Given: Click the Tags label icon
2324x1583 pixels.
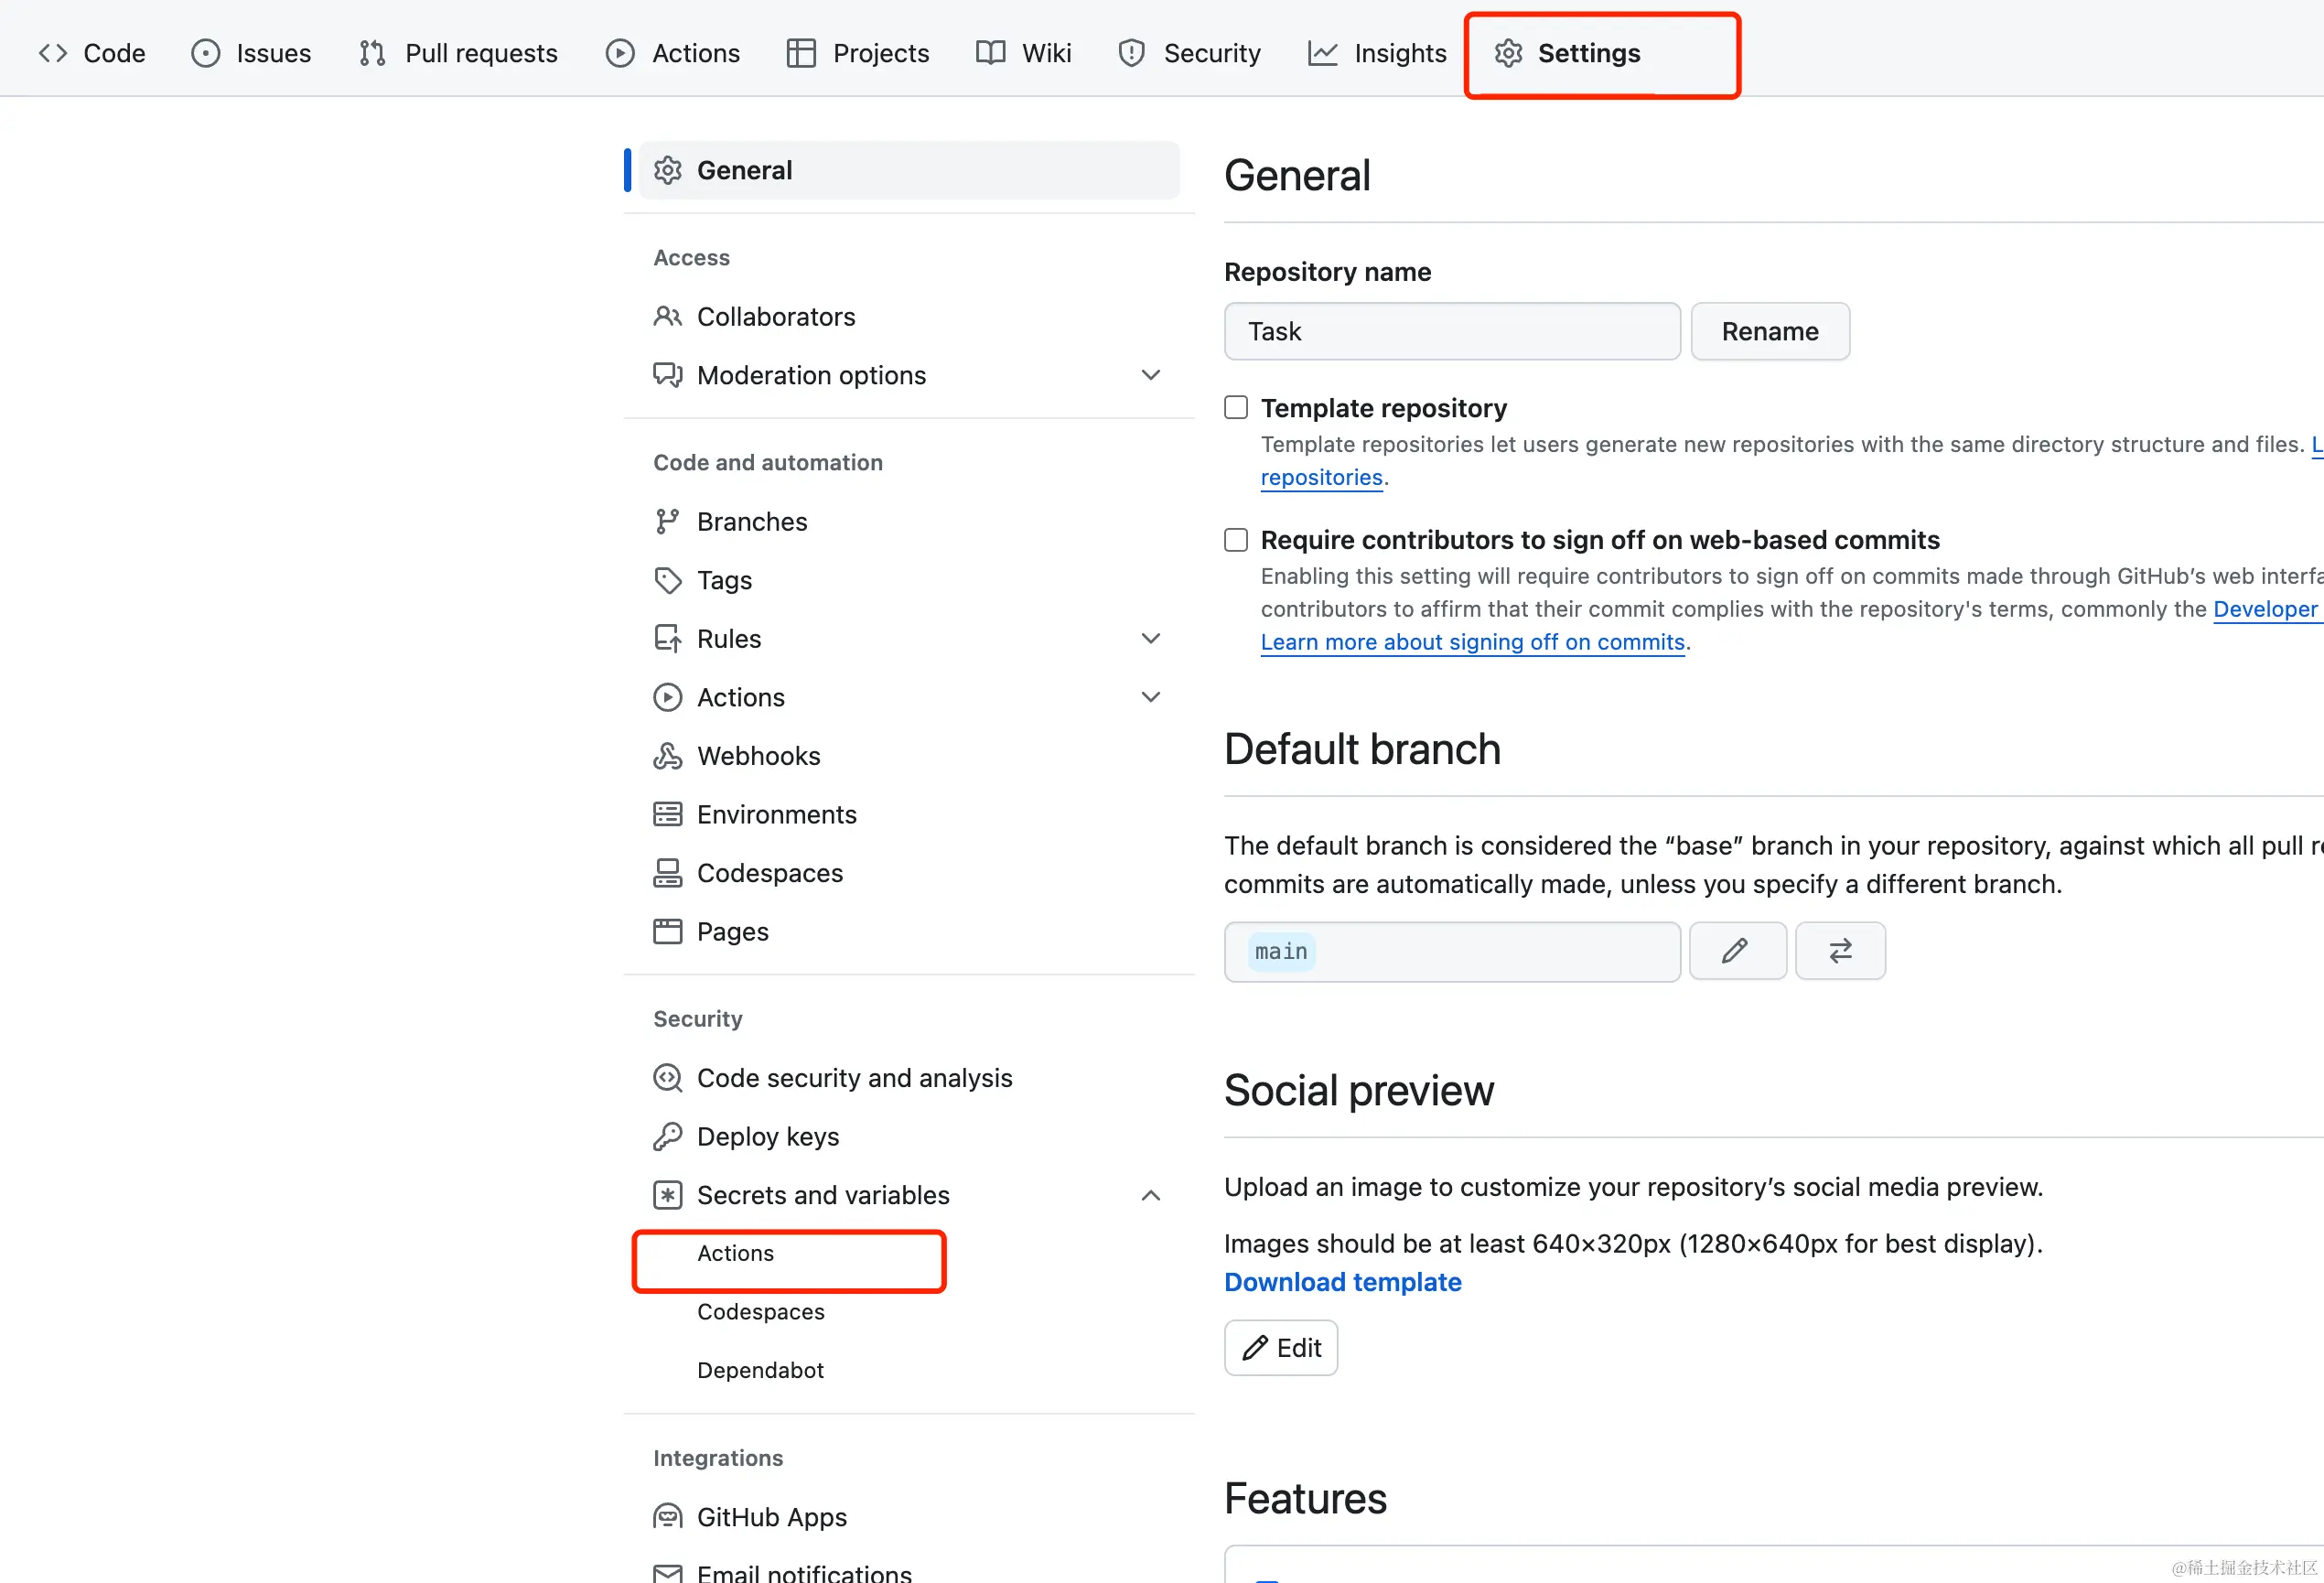Looking at the screenshot, I should [667, 580].
